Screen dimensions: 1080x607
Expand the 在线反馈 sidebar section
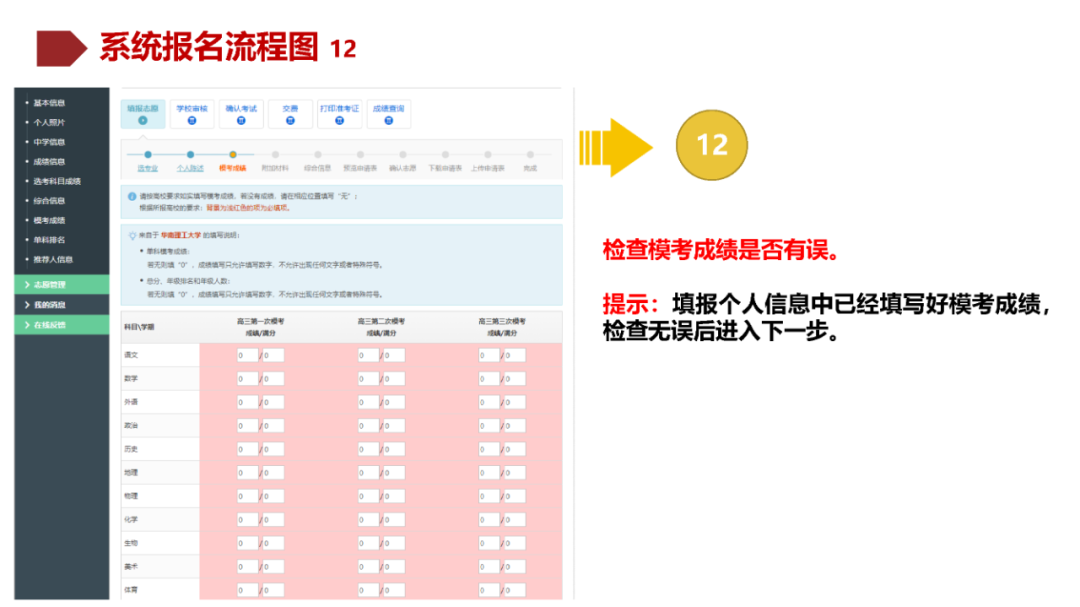point(49,323)
